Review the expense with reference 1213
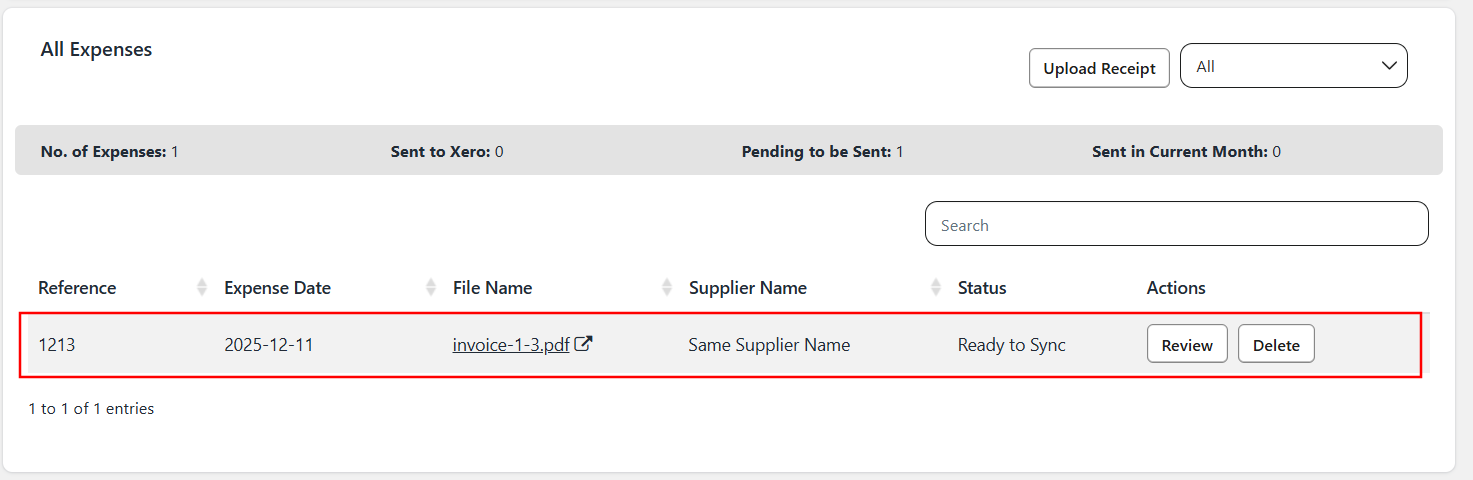This screenshot has width=1473, height=480. click(1187, 345)
